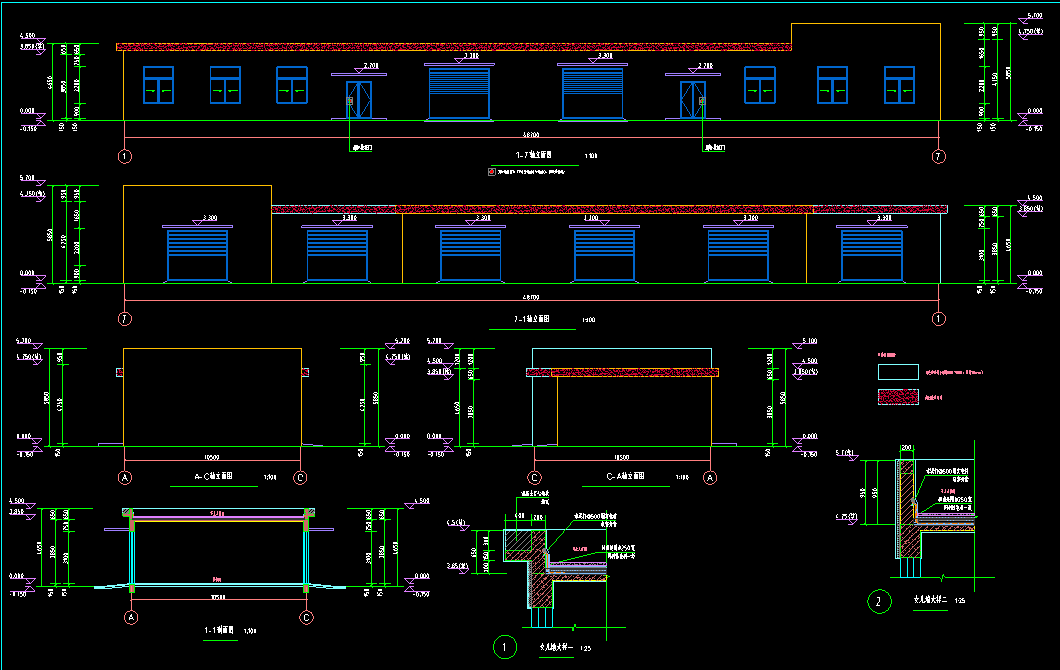Image resolution: width=1060 pixels, height=670 pixels.
Task: Select the leftmost window in the top elevation
Action: point(158,85)
